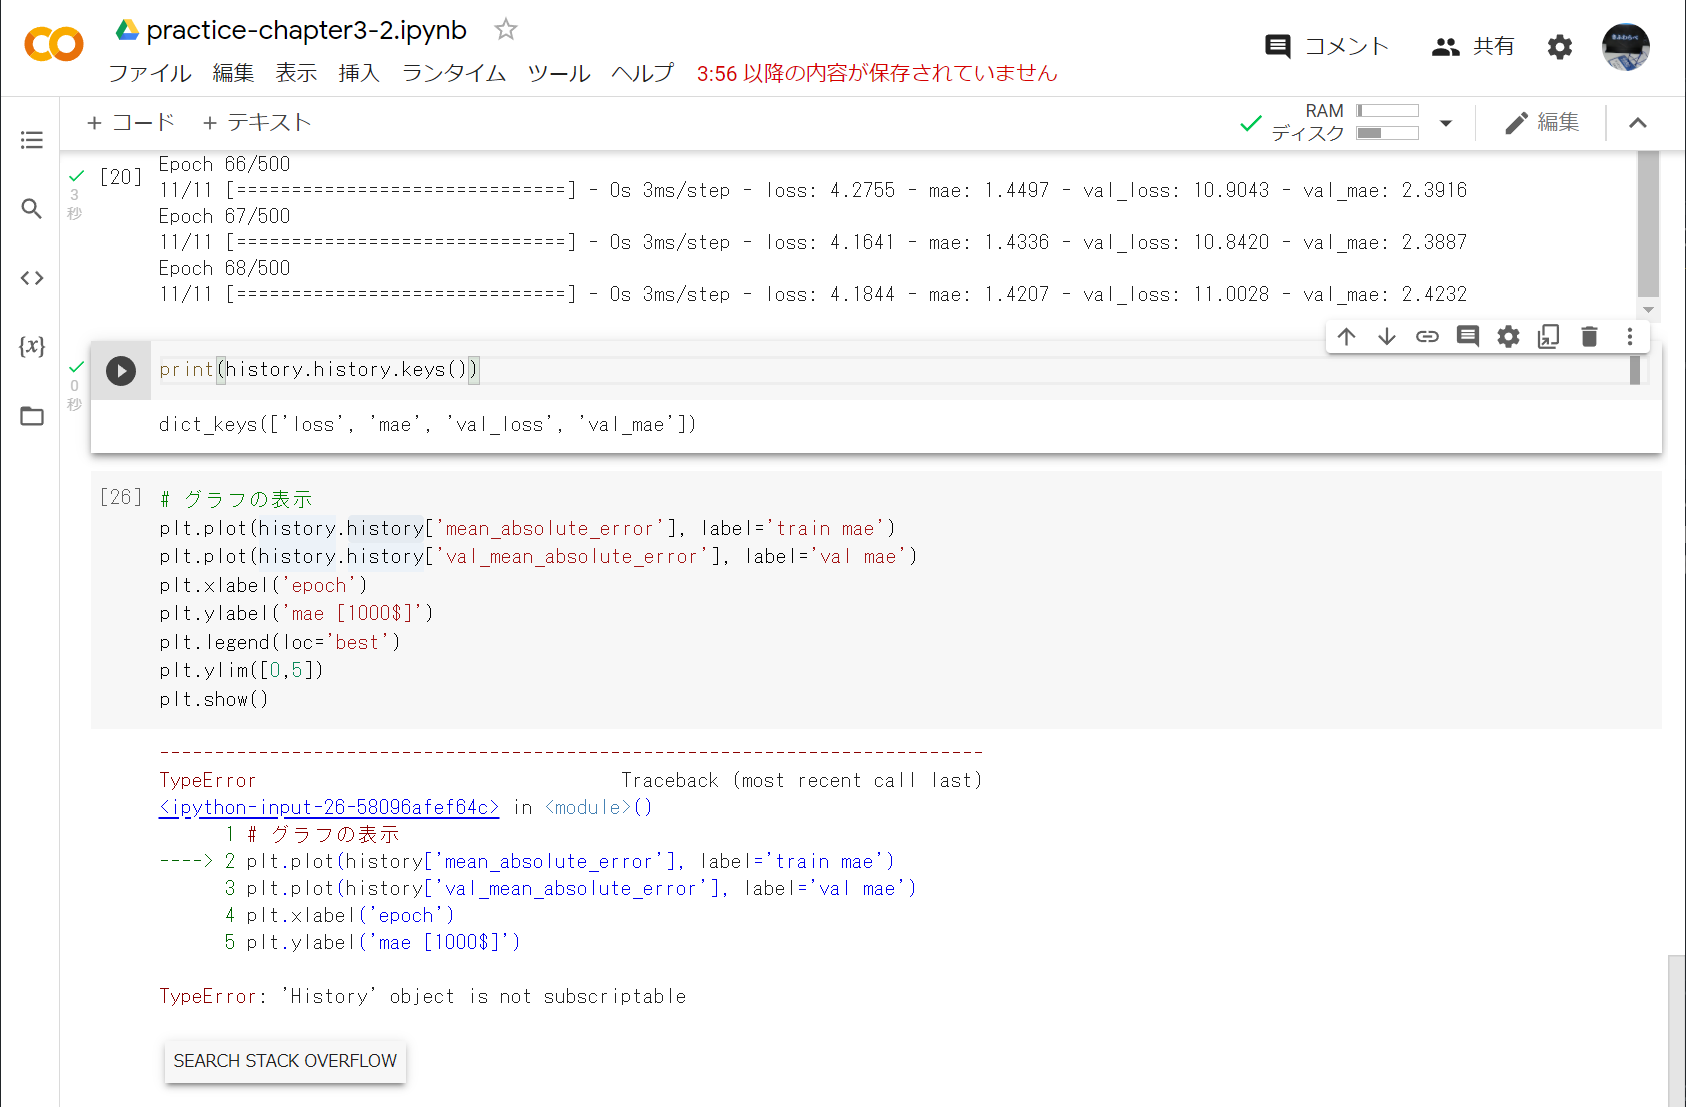The width and height of the screenshot is (1686, 1107).
Task: Click the cell [26] execution count bracket
Action: click(121, 497)
